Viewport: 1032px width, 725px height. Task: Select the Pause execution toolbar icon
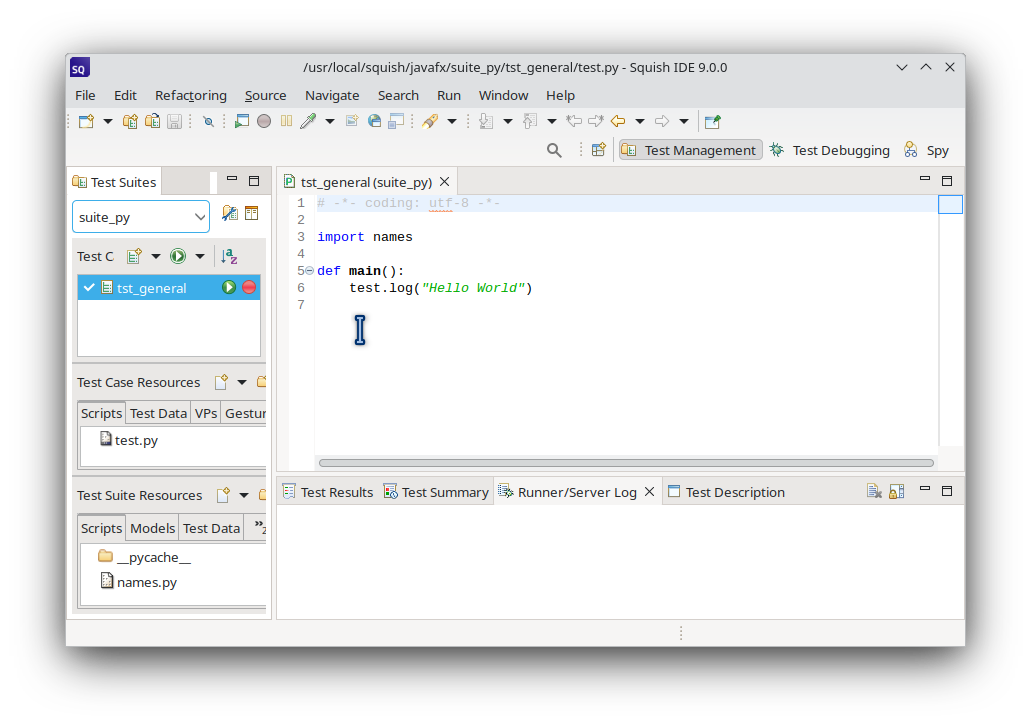coord(285,121)
